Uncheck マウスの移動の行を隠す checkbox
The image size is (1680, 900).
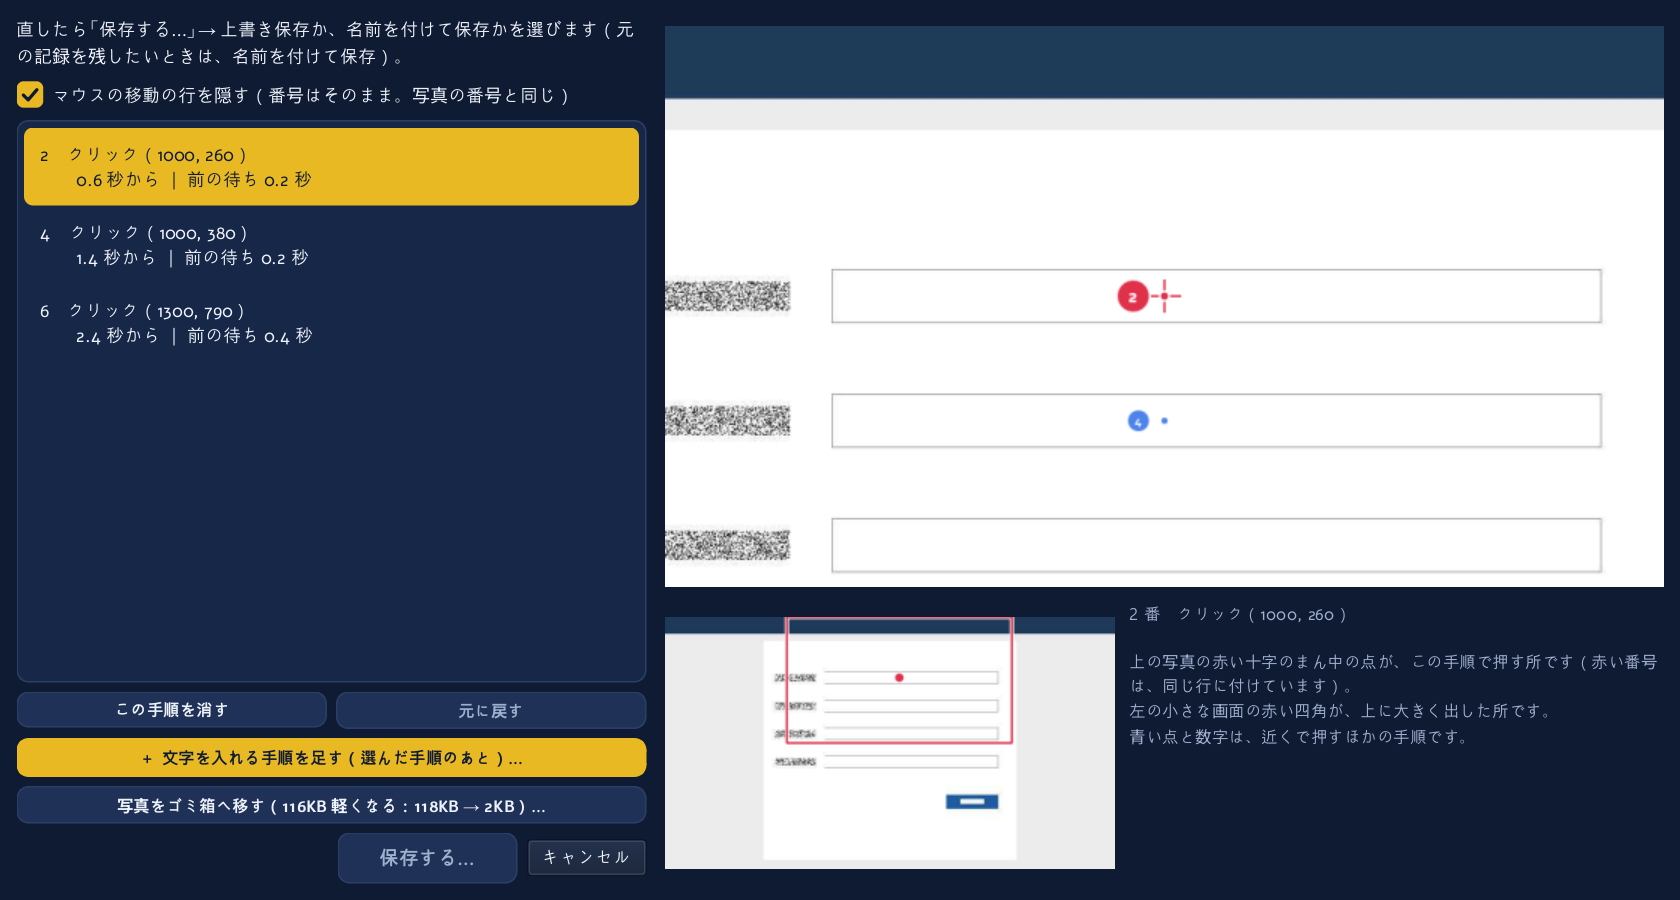30,95
